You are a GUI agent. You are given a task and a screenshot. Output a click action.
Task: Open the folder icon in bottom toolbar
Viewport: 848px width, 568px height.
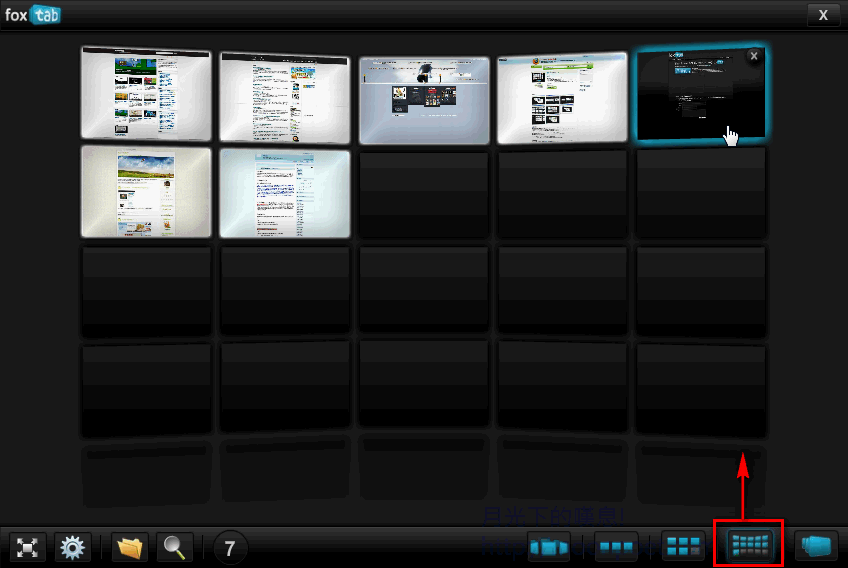(130, 548)
